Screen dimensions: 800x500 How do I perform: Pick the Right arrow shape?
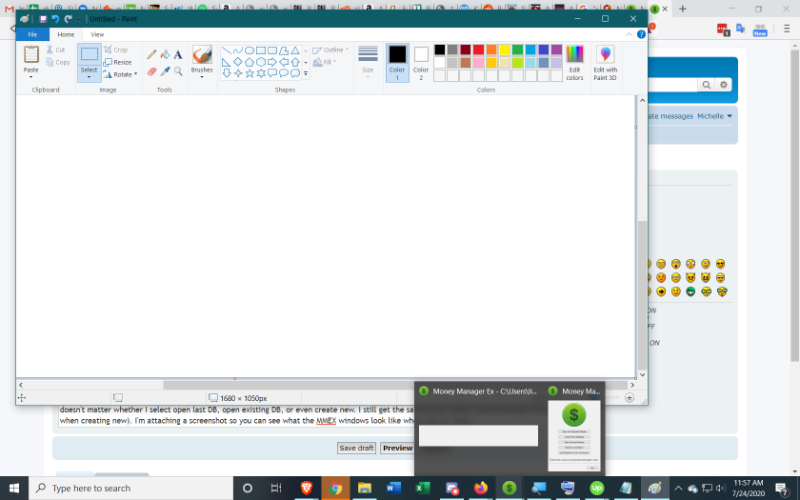click(272, 62)
